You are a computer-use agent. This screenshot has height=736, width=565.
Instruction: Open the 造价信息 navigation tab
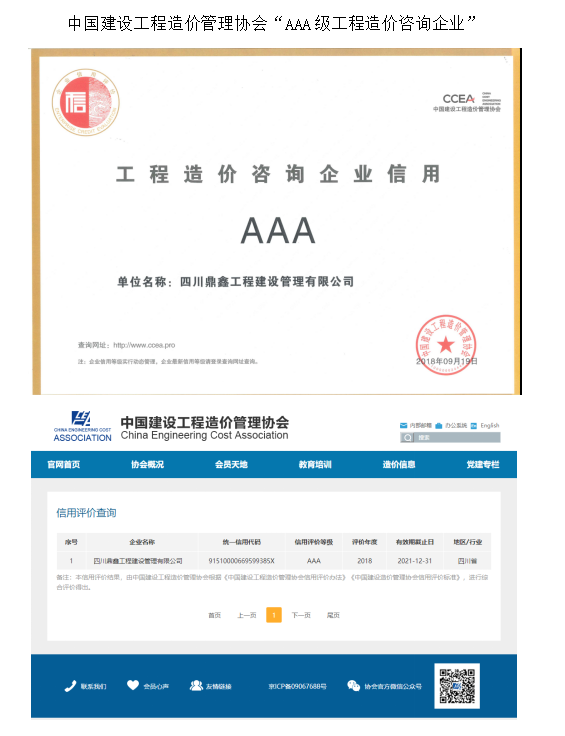click(x=399, y=464)
